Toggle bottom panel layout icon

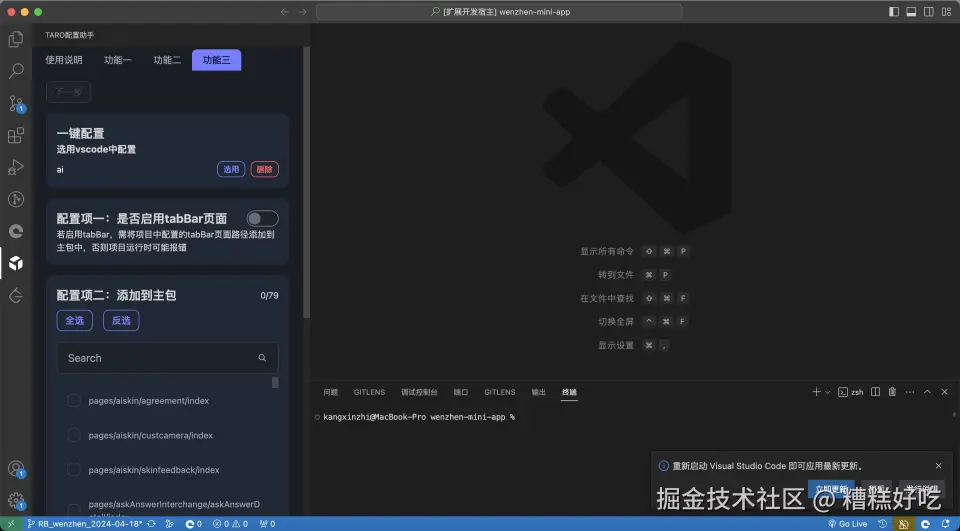911,12
